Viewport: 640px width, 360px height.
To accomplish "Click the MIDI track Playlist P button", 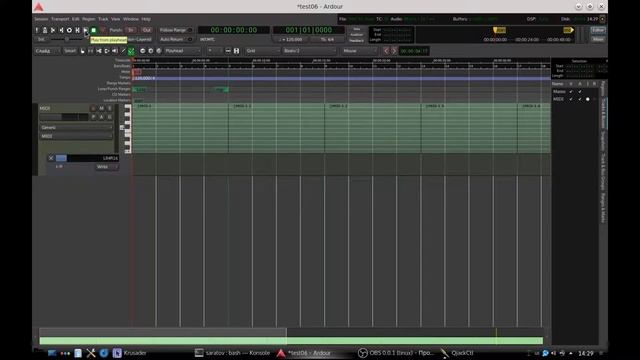I will (x=93, y=117).
